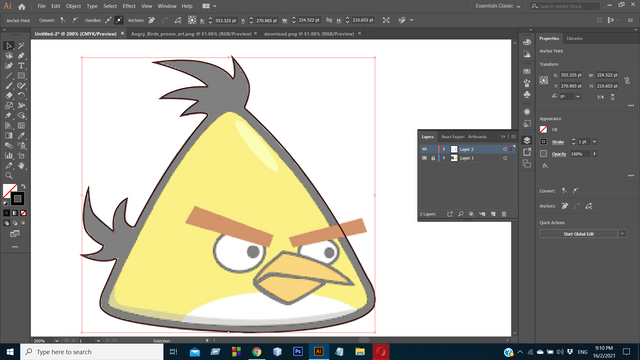Screen dimensions: 640x360
Task: Click Asset Export dock icon
Action: click(x=527, y=152)
